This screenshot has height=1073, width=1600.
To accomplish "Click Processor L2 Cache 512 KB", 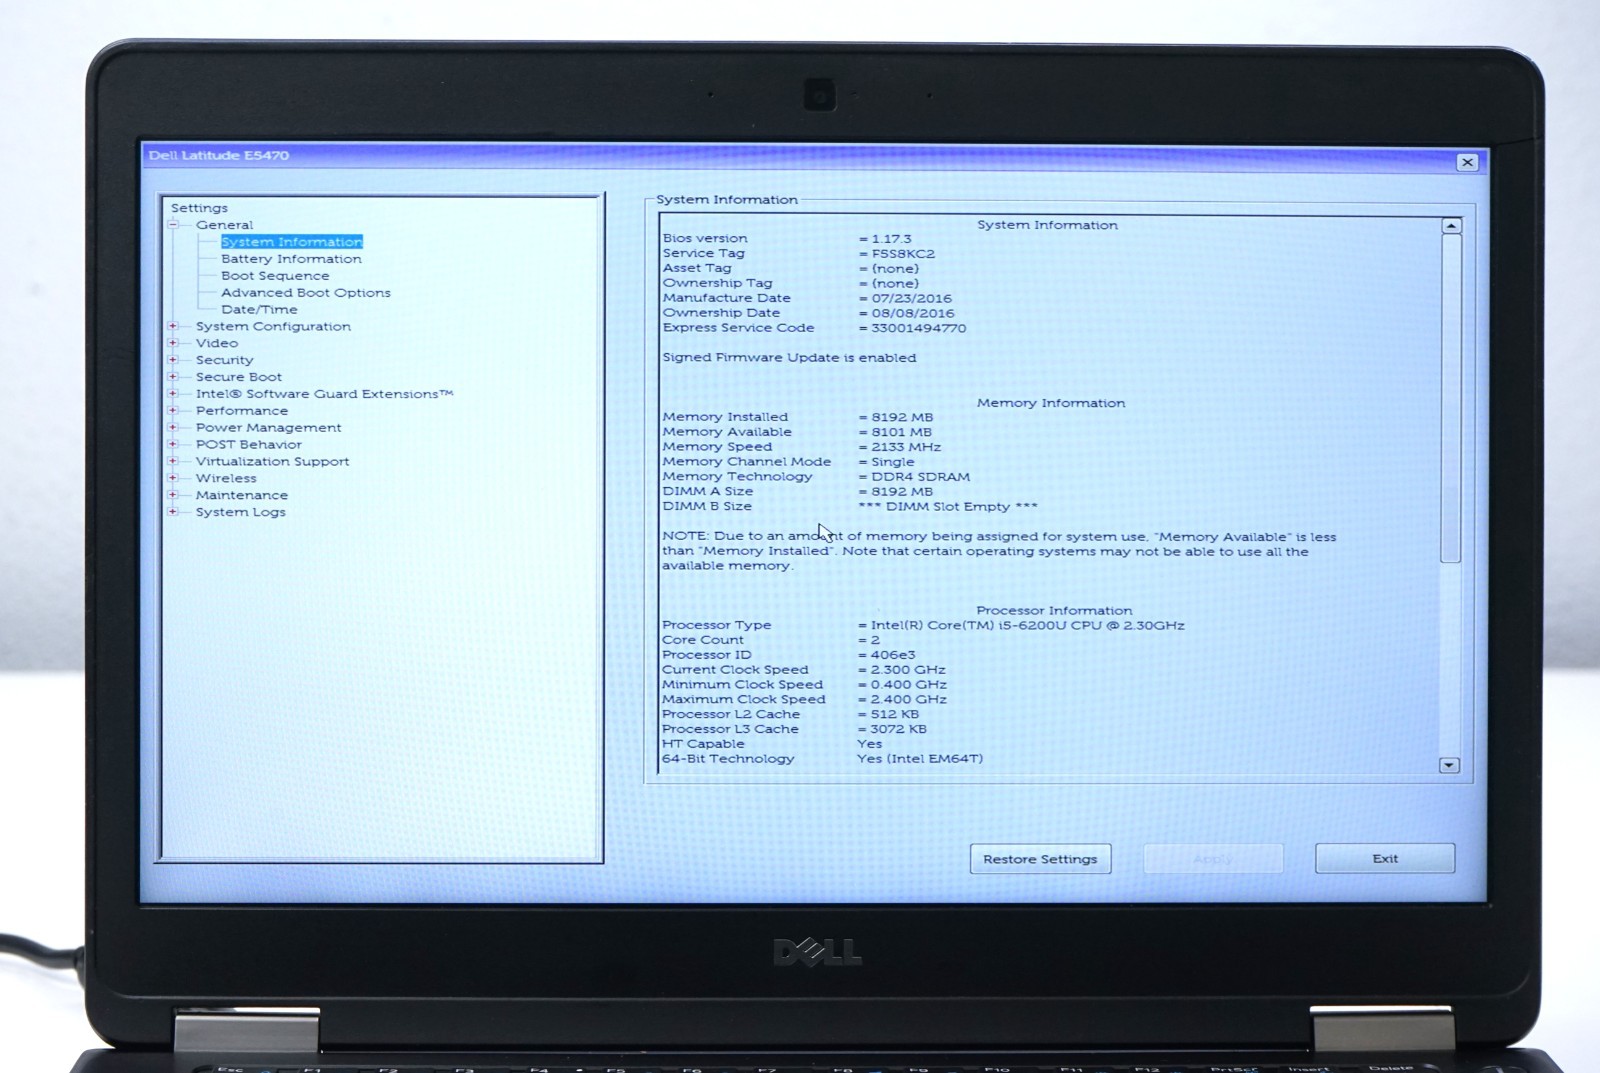I will [894, 714].
